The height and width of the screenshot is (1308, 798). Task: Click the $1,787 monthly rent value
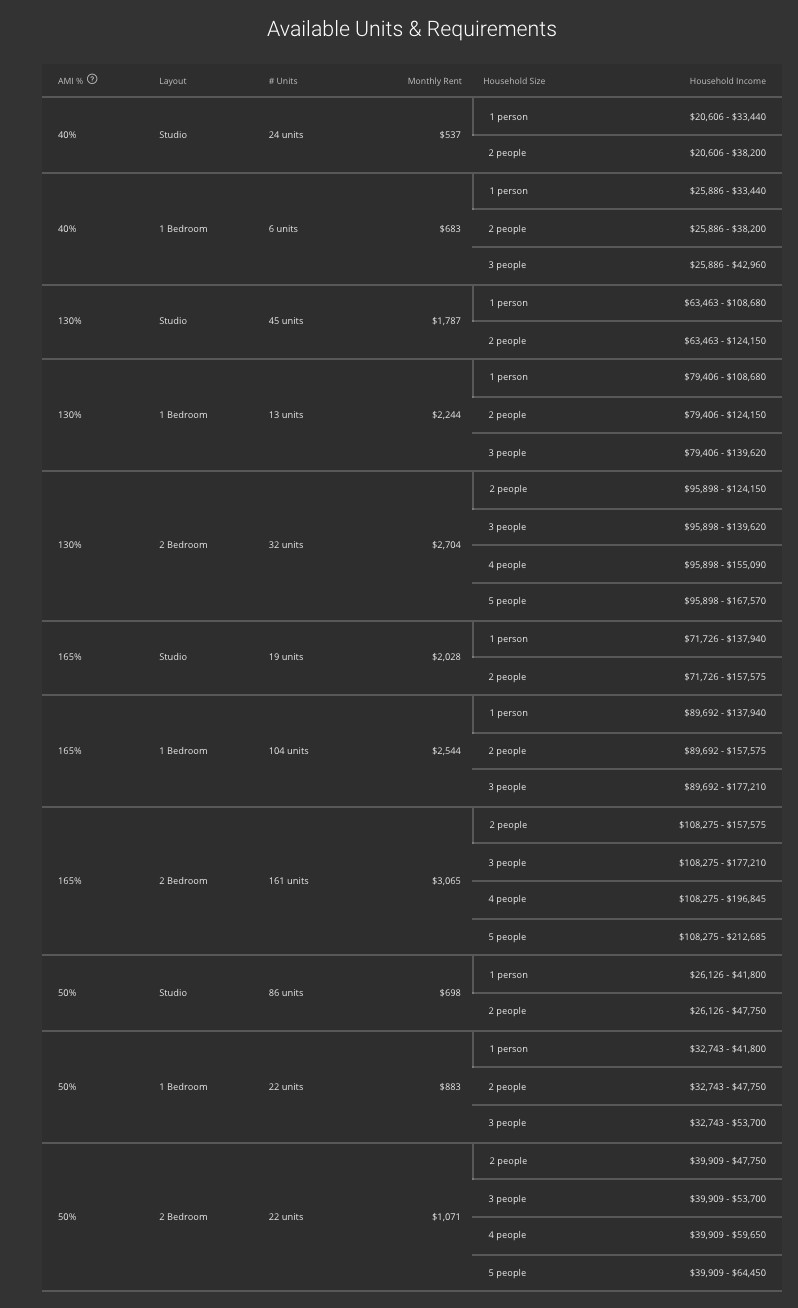[446, 321]
